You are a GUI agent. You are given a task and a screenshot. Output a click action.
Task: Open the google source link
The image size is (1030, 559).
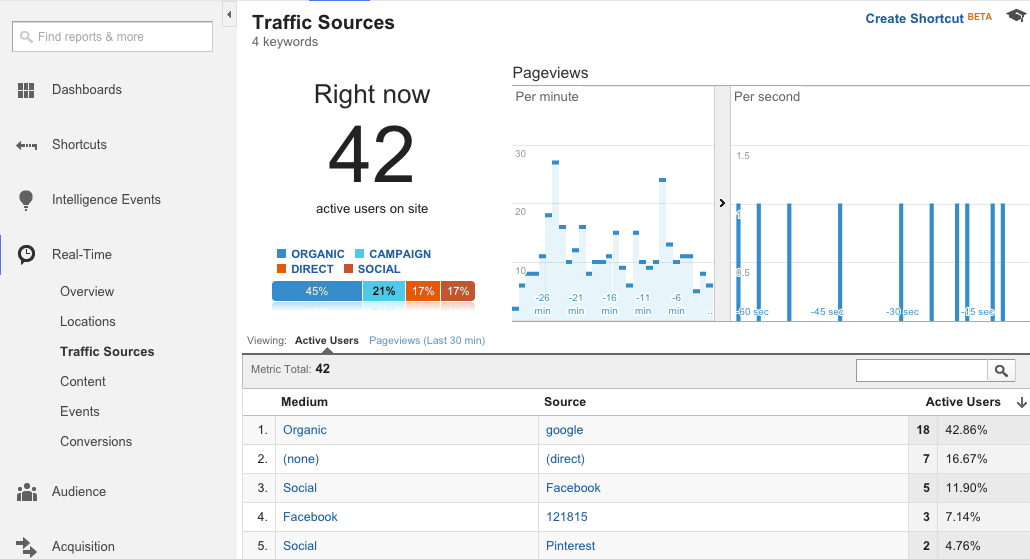pyautogui.click(x=564, y=430)
